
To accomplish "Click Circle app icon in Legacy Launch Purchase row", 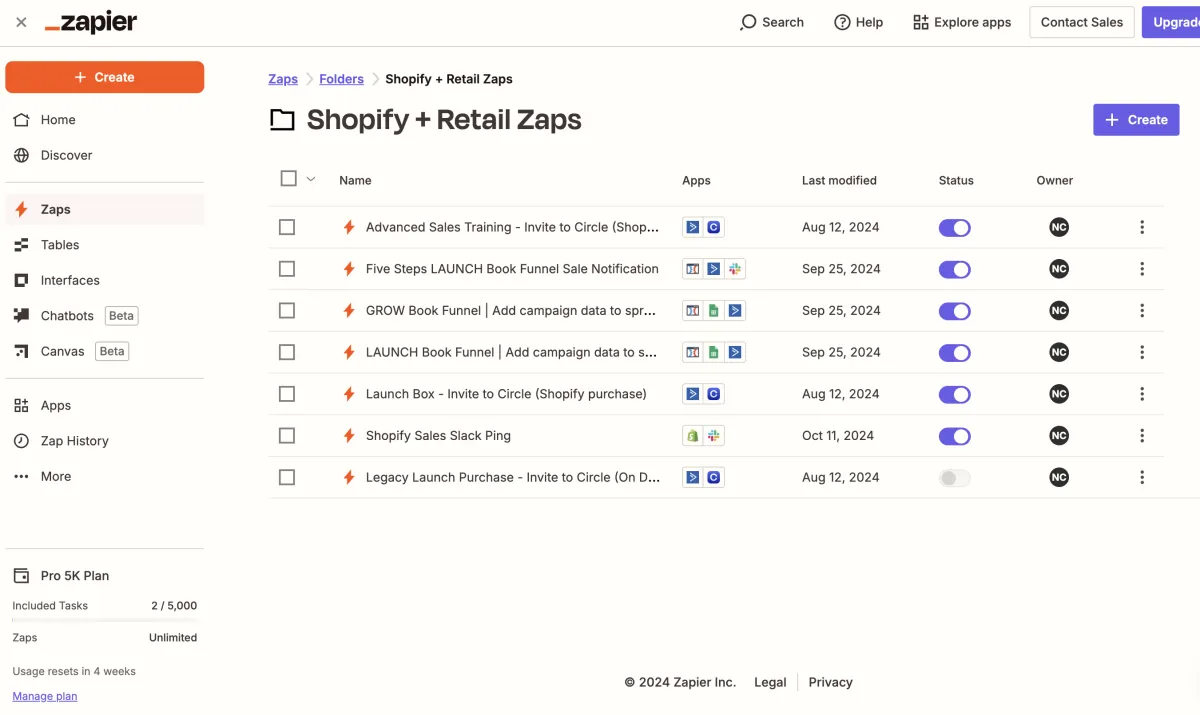I will pos(714,478).
